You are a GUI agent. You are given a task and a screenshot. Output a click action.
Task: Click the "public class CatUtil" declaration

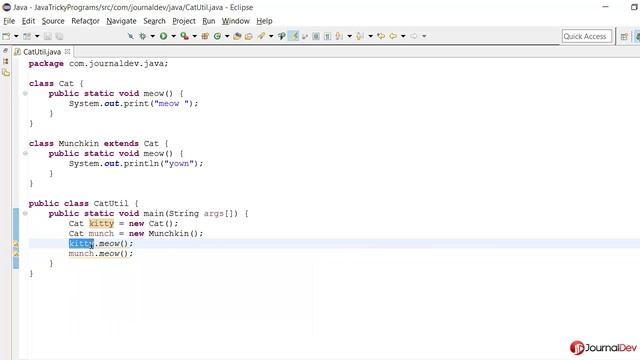point(83,203)
